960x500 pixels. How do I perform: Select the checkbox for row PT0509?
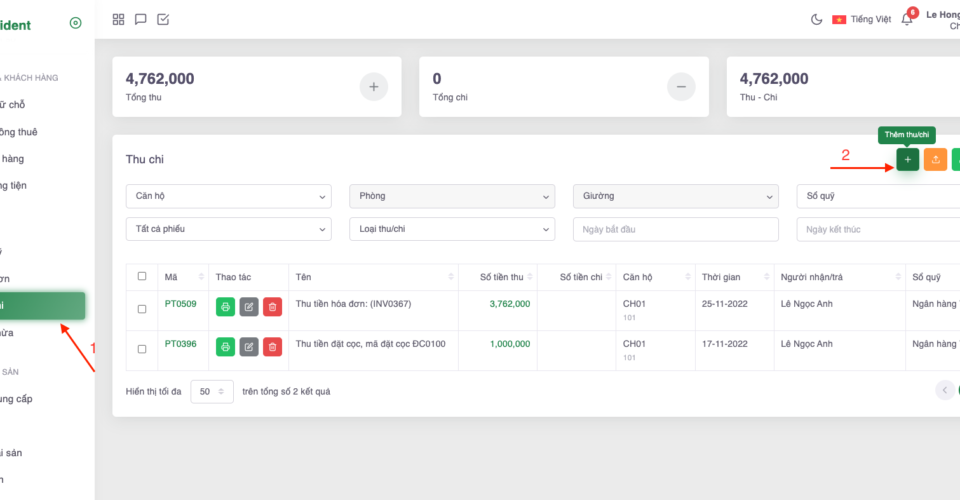click(x=141, y=308)
